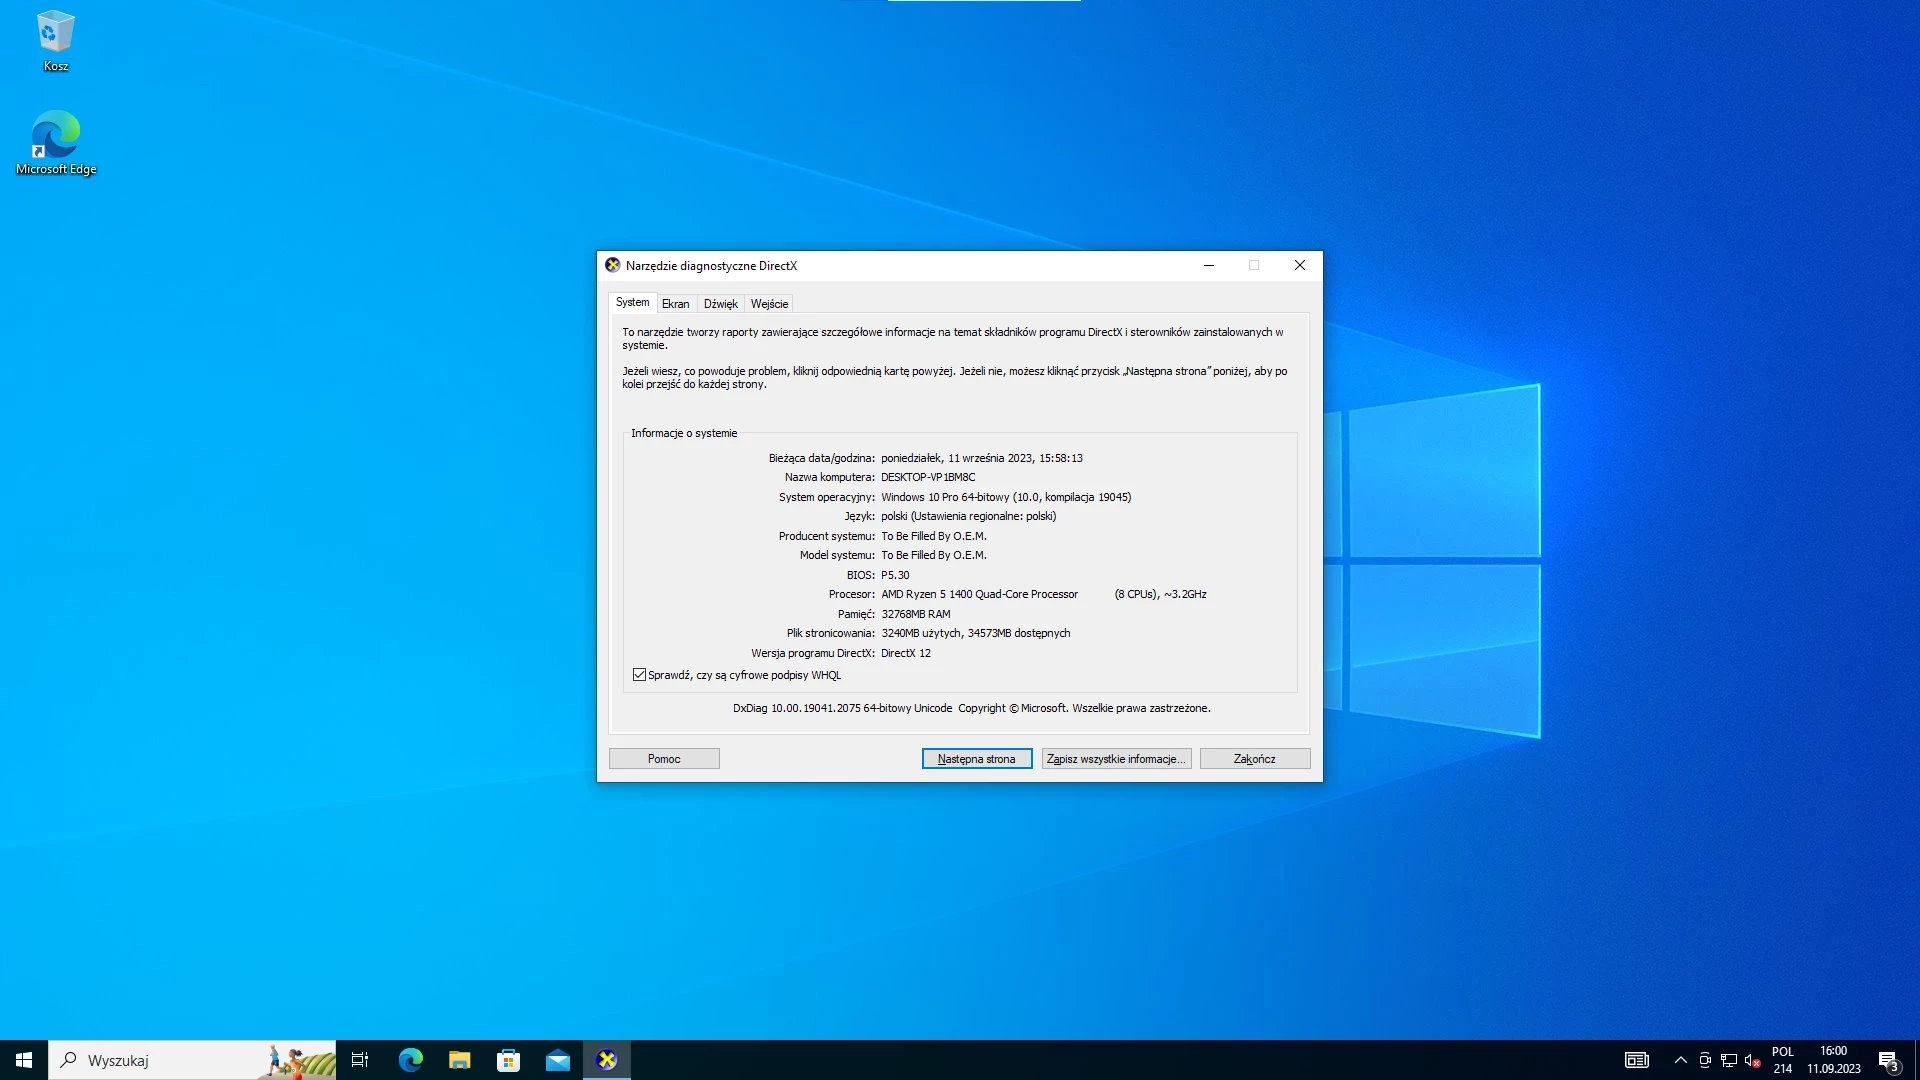The height and width of the screenshot is (1080, 1920).
Task: Click the muted volume tray icon
Action: (x=1752, y=1060)
